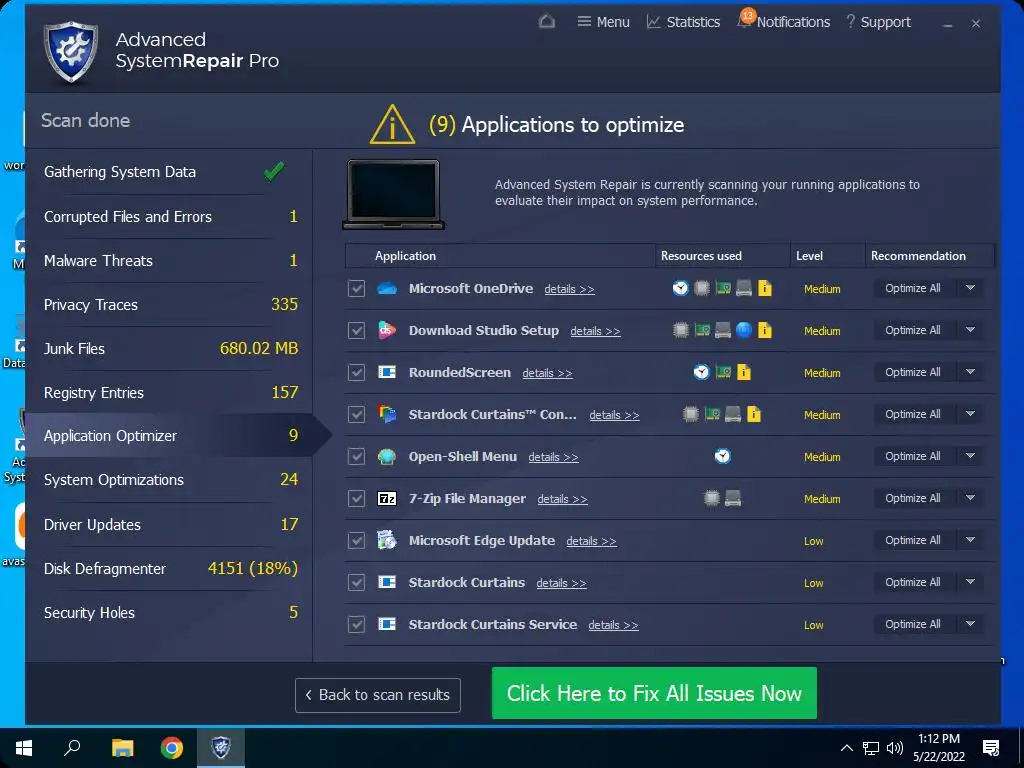Screen dimensions: 1024x768
Task: Go to the Home house icon
Action: [547, 22]
